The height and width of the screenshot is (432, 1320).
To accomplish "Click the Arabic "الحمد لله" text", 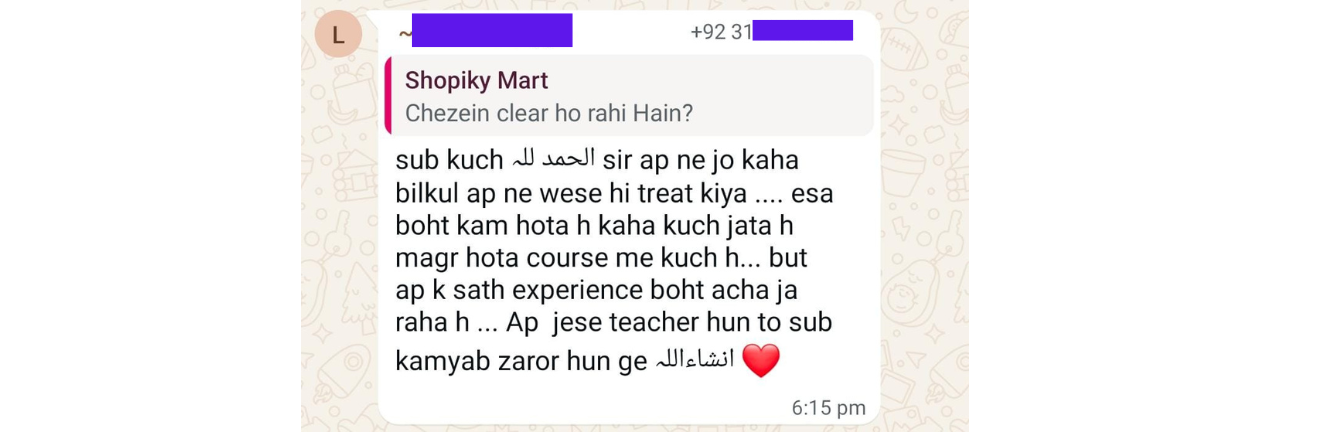I will (x=553, y=159).
